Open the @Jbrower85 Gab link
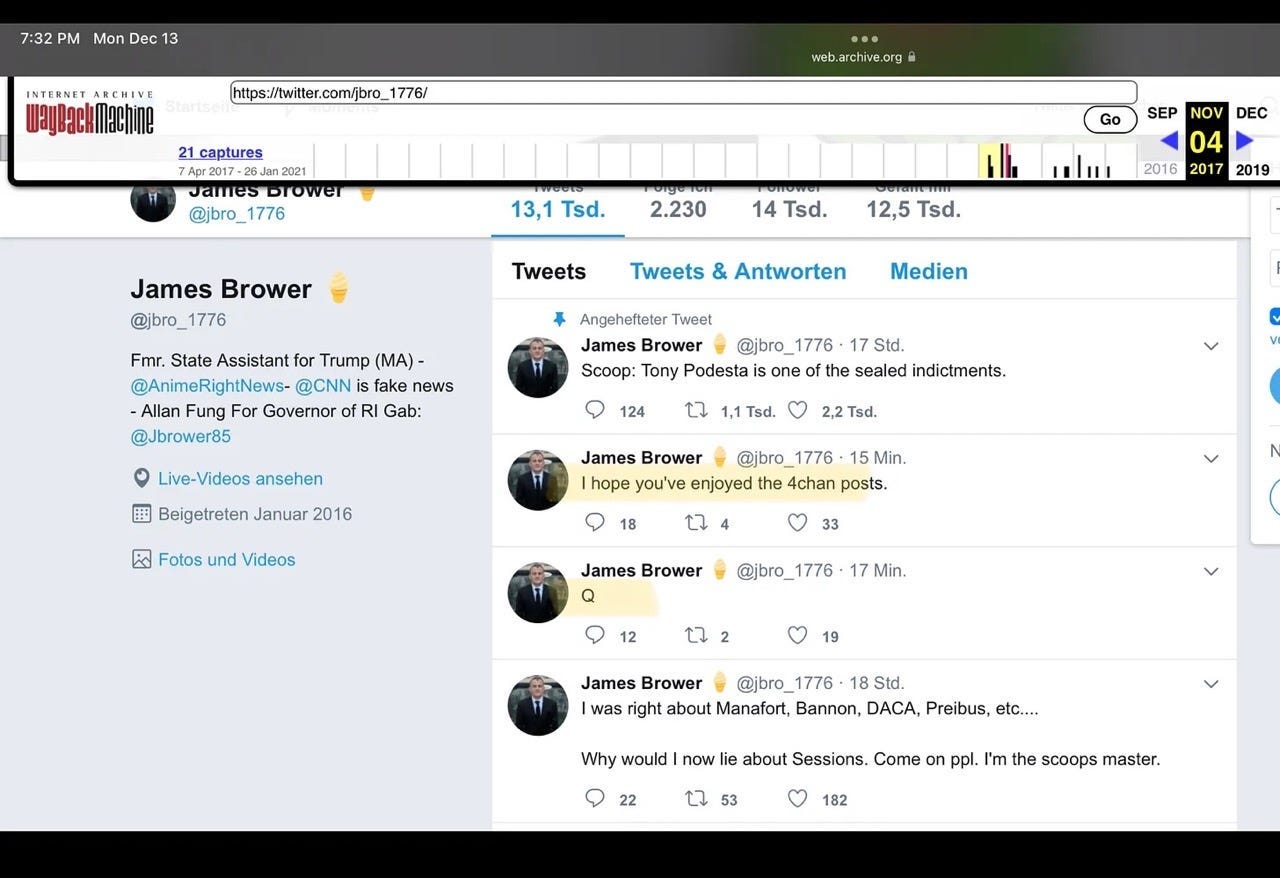The image size is (1280, 878). 181,436
